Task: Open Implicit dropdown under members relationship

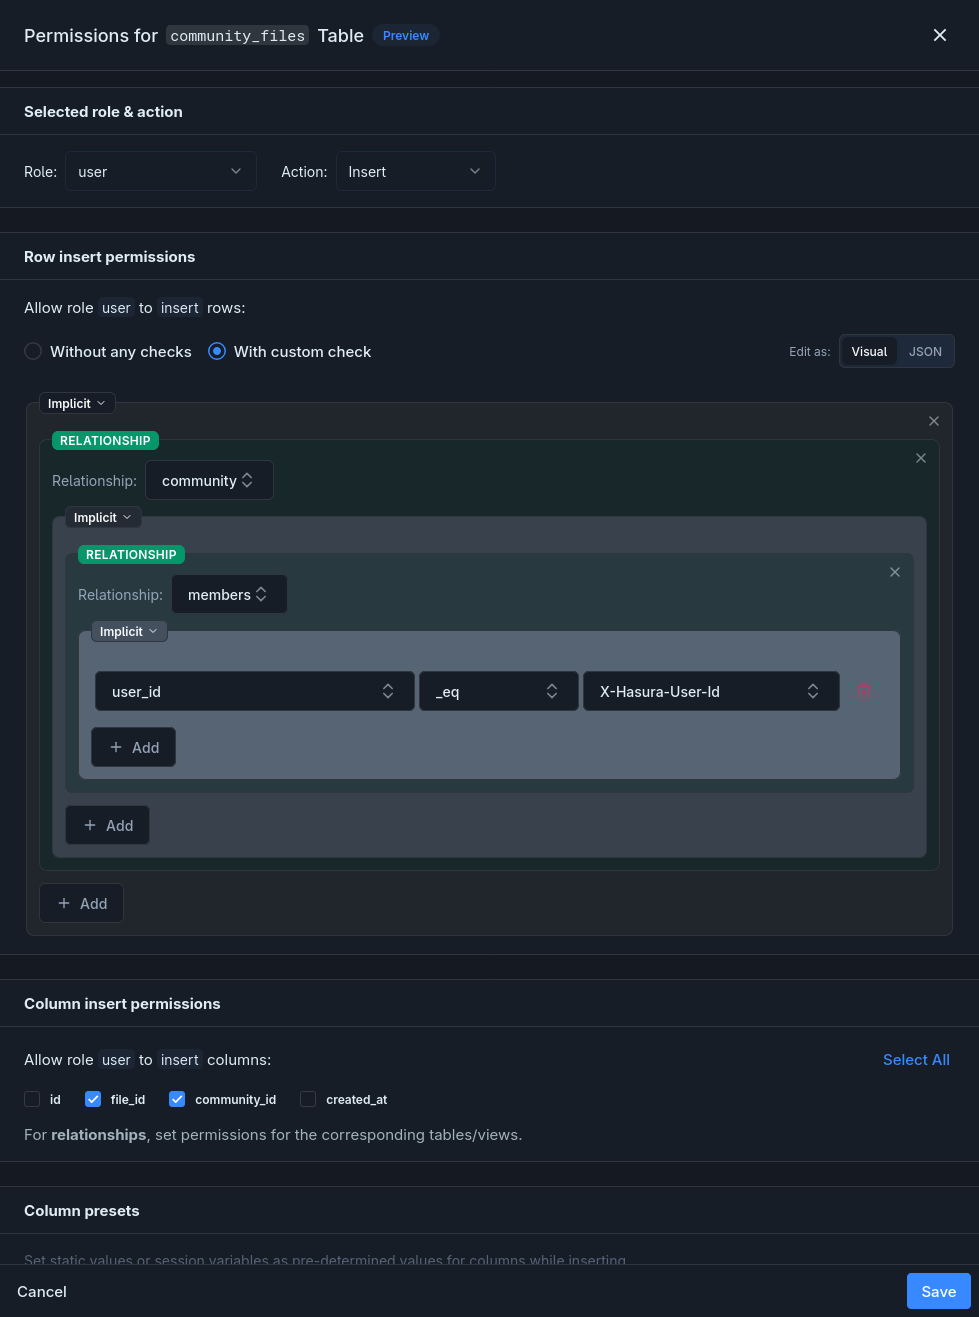Action: [129, 631]
